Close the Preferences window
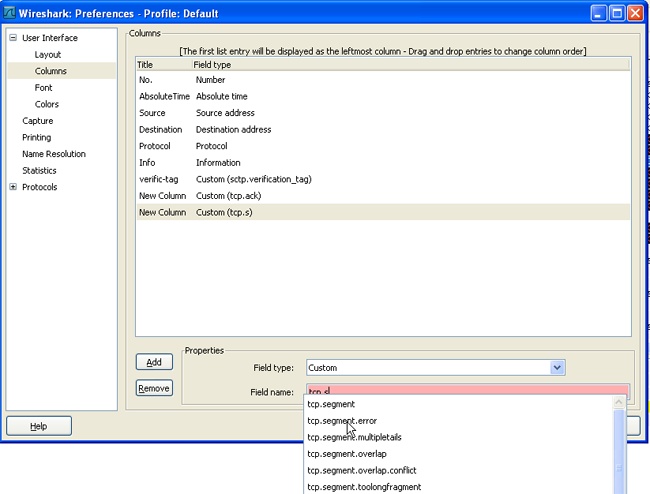650x494 pixels. (x=635, y=13)
